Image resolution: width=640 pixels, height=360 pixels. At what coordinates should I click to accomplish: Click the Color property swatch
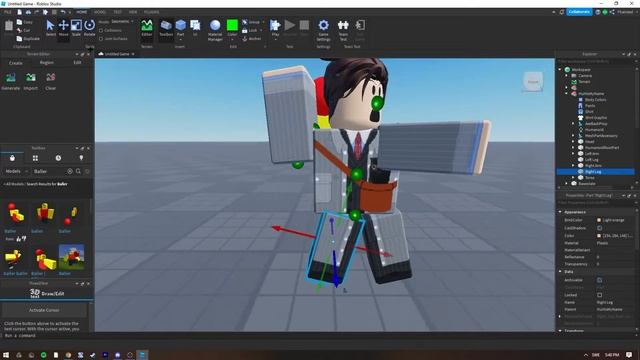tap(599, 236)
